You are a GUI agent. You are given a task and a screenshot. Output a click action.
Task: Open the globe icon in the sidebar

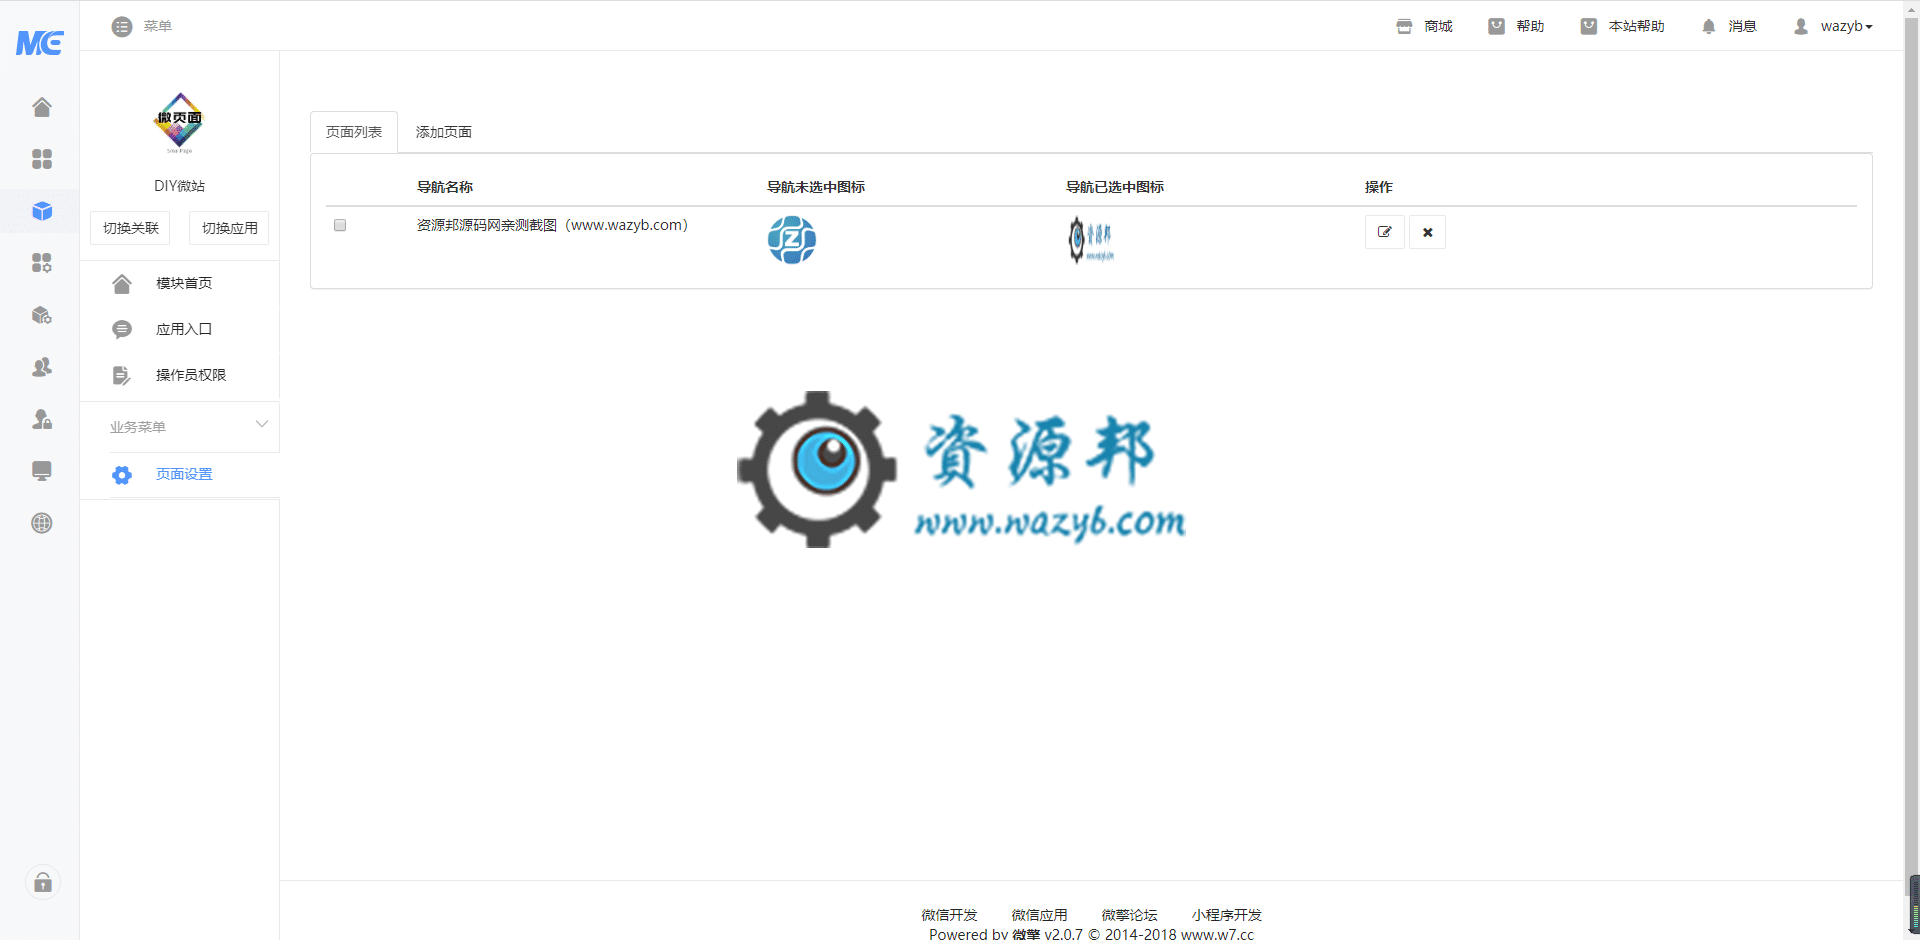(41, 523)
